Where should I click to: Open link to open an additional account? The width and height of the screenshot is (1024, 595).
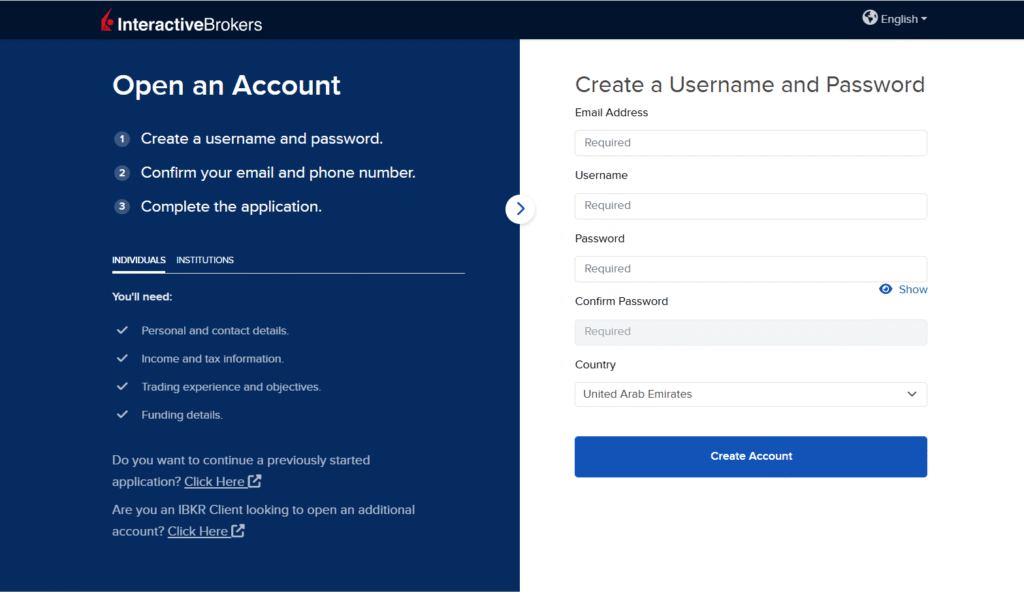point(197,531)
